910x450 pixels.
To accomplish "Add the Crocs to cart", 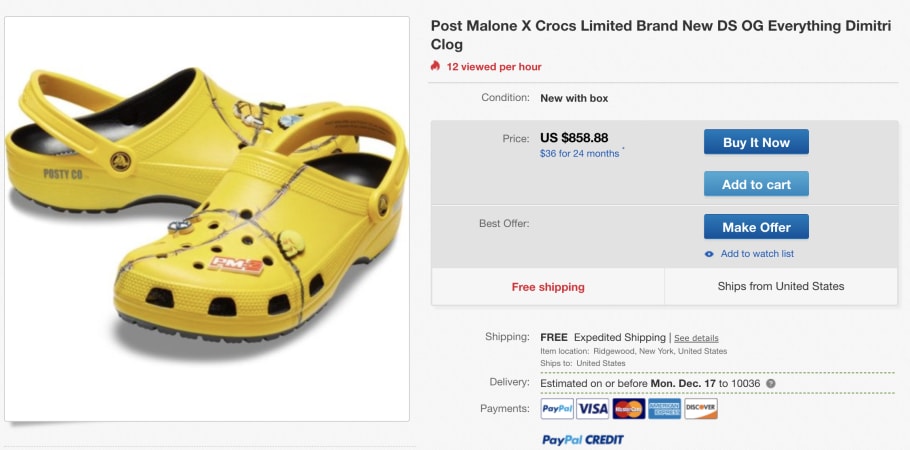I will point(756,184).
